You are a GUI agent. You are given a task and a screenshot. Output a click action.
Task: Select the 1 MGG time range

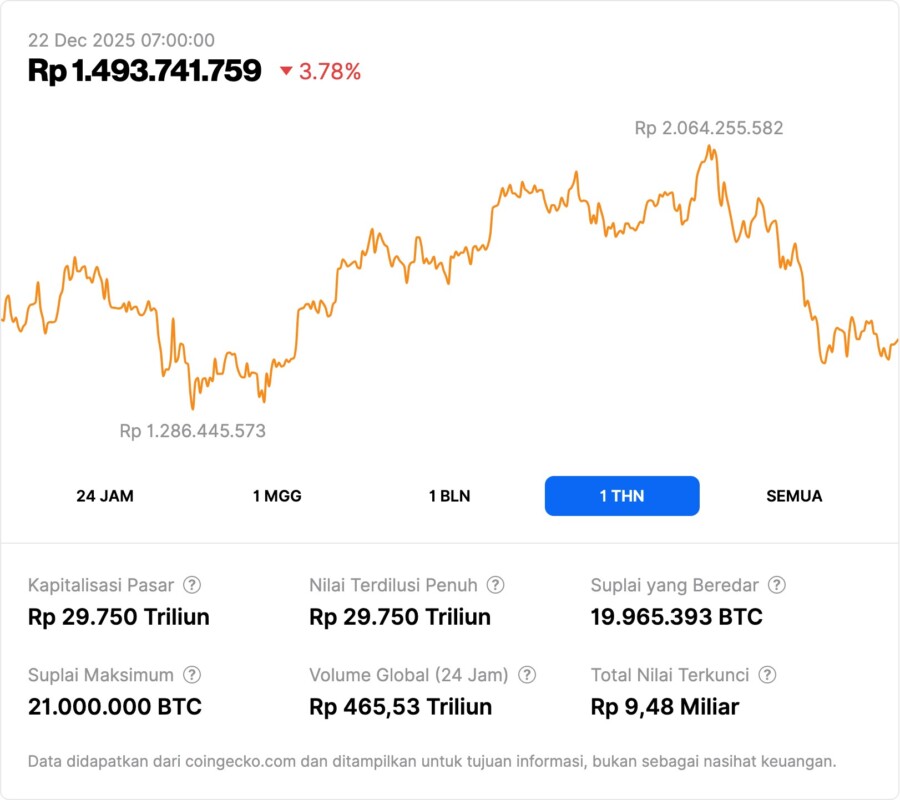pos(277,496)
